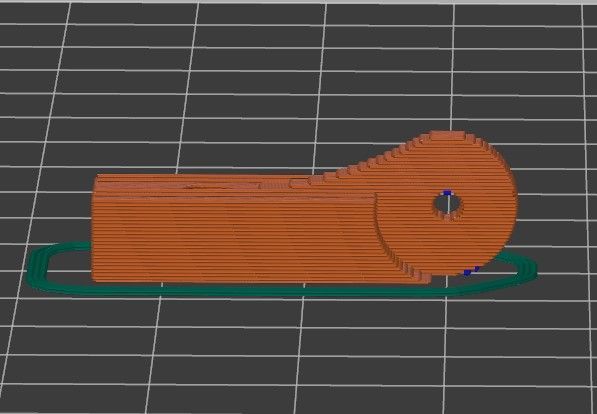The width and height of the screenshot is (597, 414).
Task: Click the blue markers at the round end's bottom edge
Action: [471, 271]
